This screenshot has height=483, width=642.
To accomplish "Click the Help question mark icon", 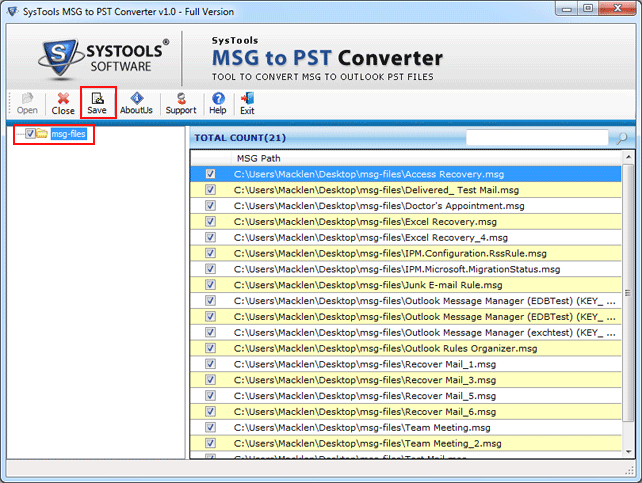I will coord(218,98).
